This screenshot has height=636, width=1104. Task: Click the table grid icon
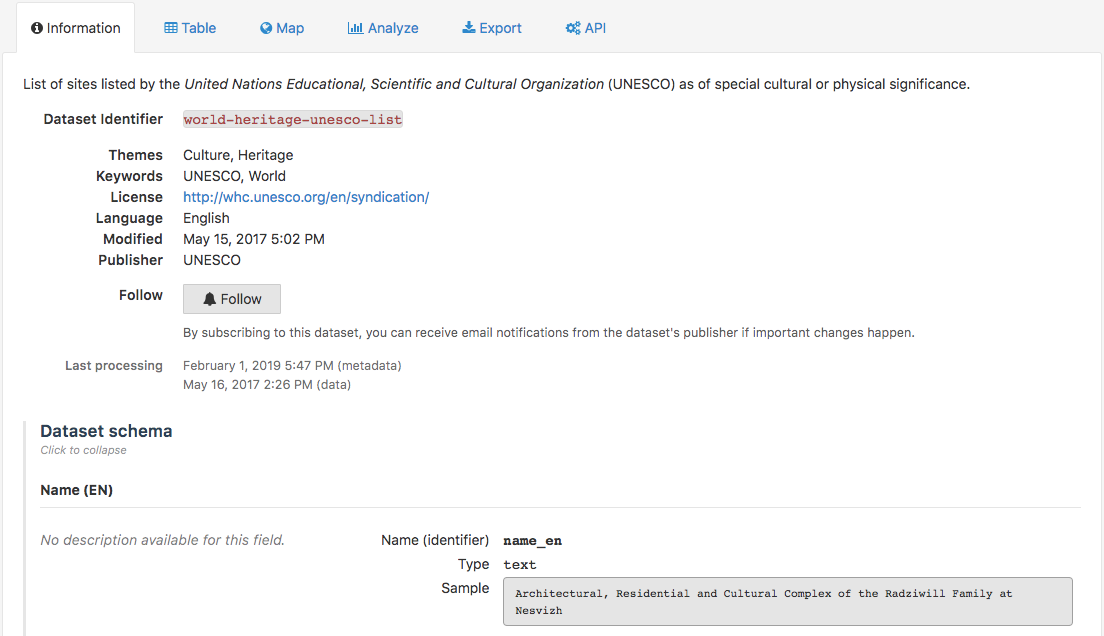(171, 28)
